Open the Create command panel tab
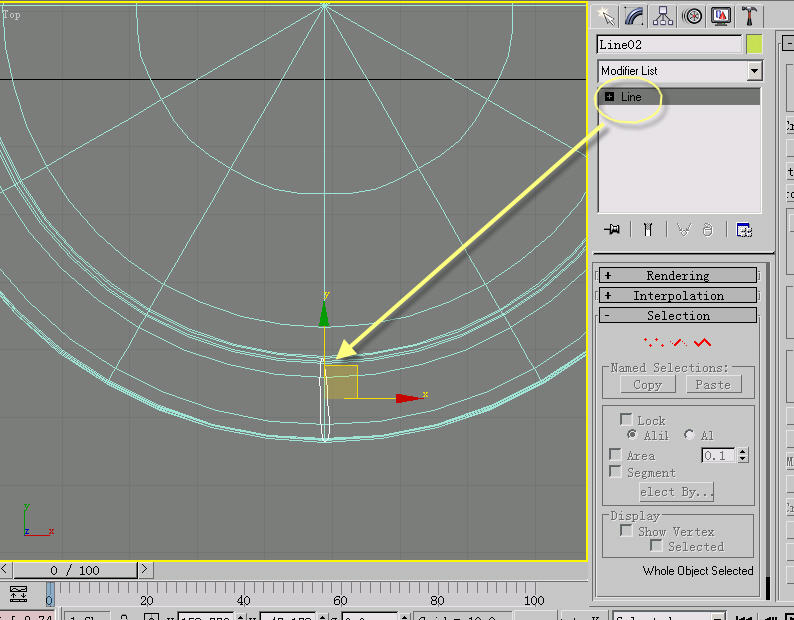This screenshot has width=794, height=620. tap(606, 16)
